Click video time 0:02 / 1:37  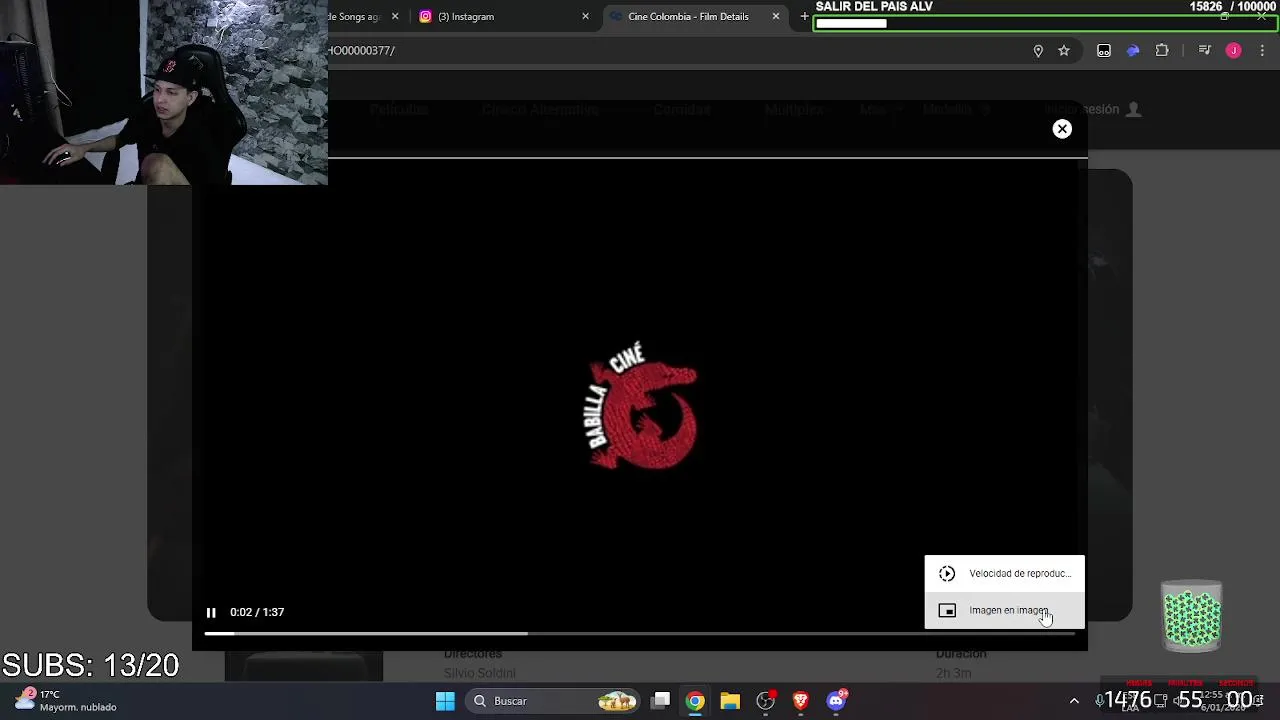point(257,612)
